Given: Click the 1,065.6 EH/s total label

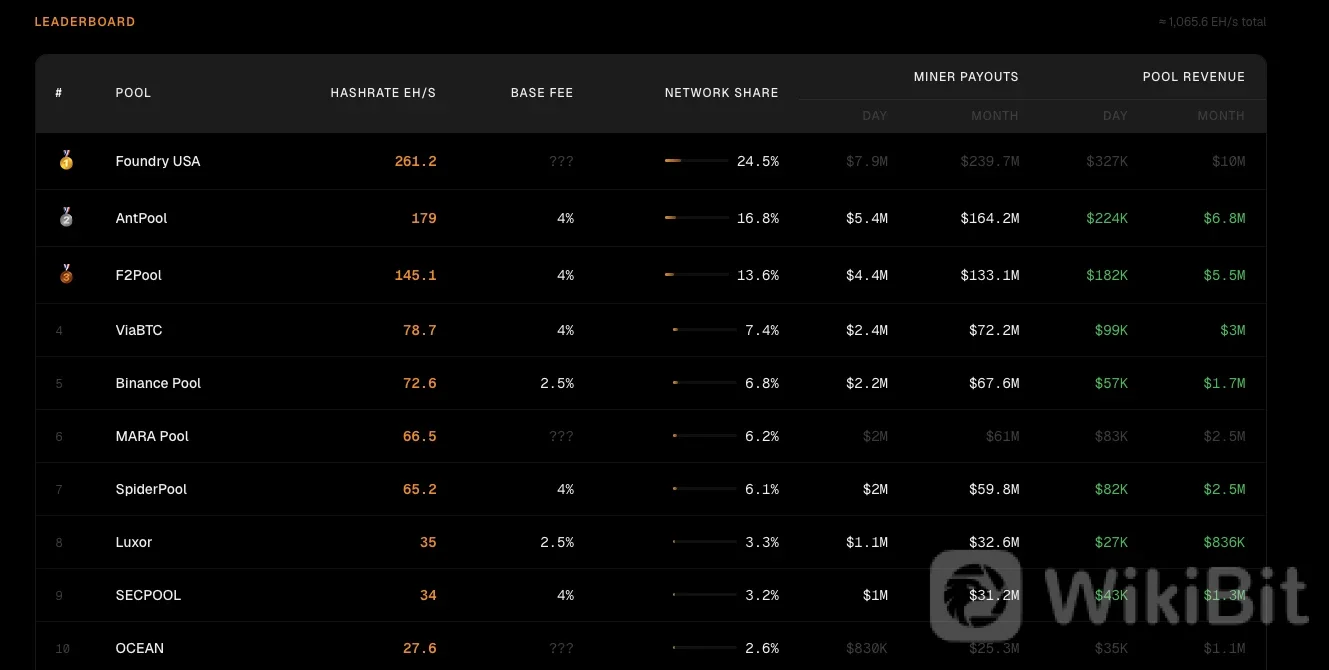Looking at the screenshot, I should point(1212,21).
